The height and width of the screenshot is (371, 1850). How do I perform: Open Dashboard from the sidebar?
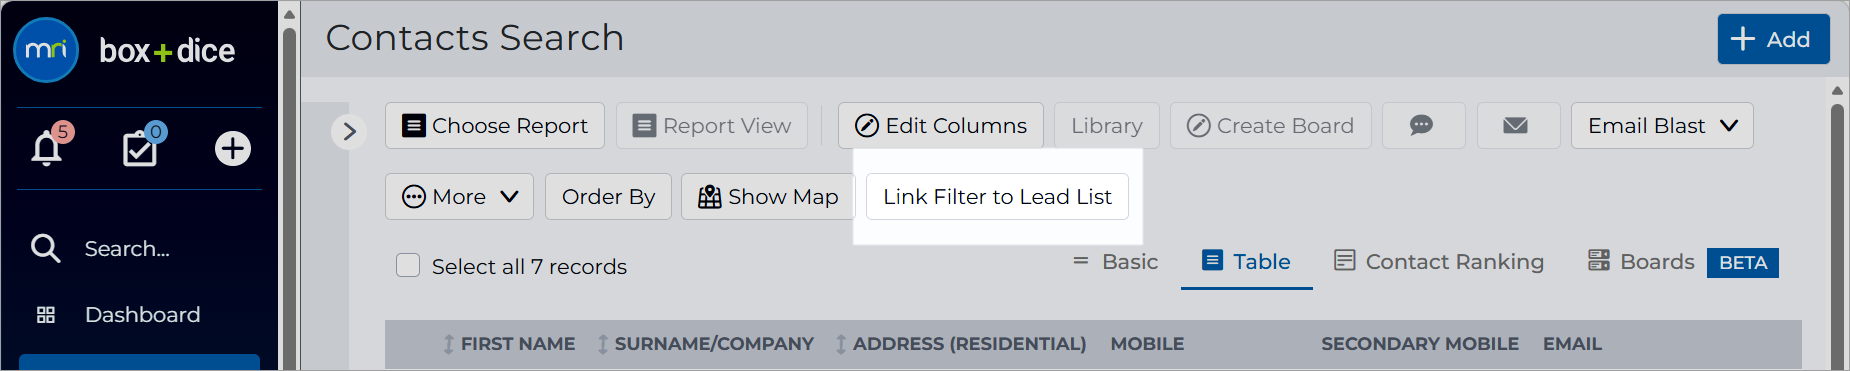coord(142,314)
